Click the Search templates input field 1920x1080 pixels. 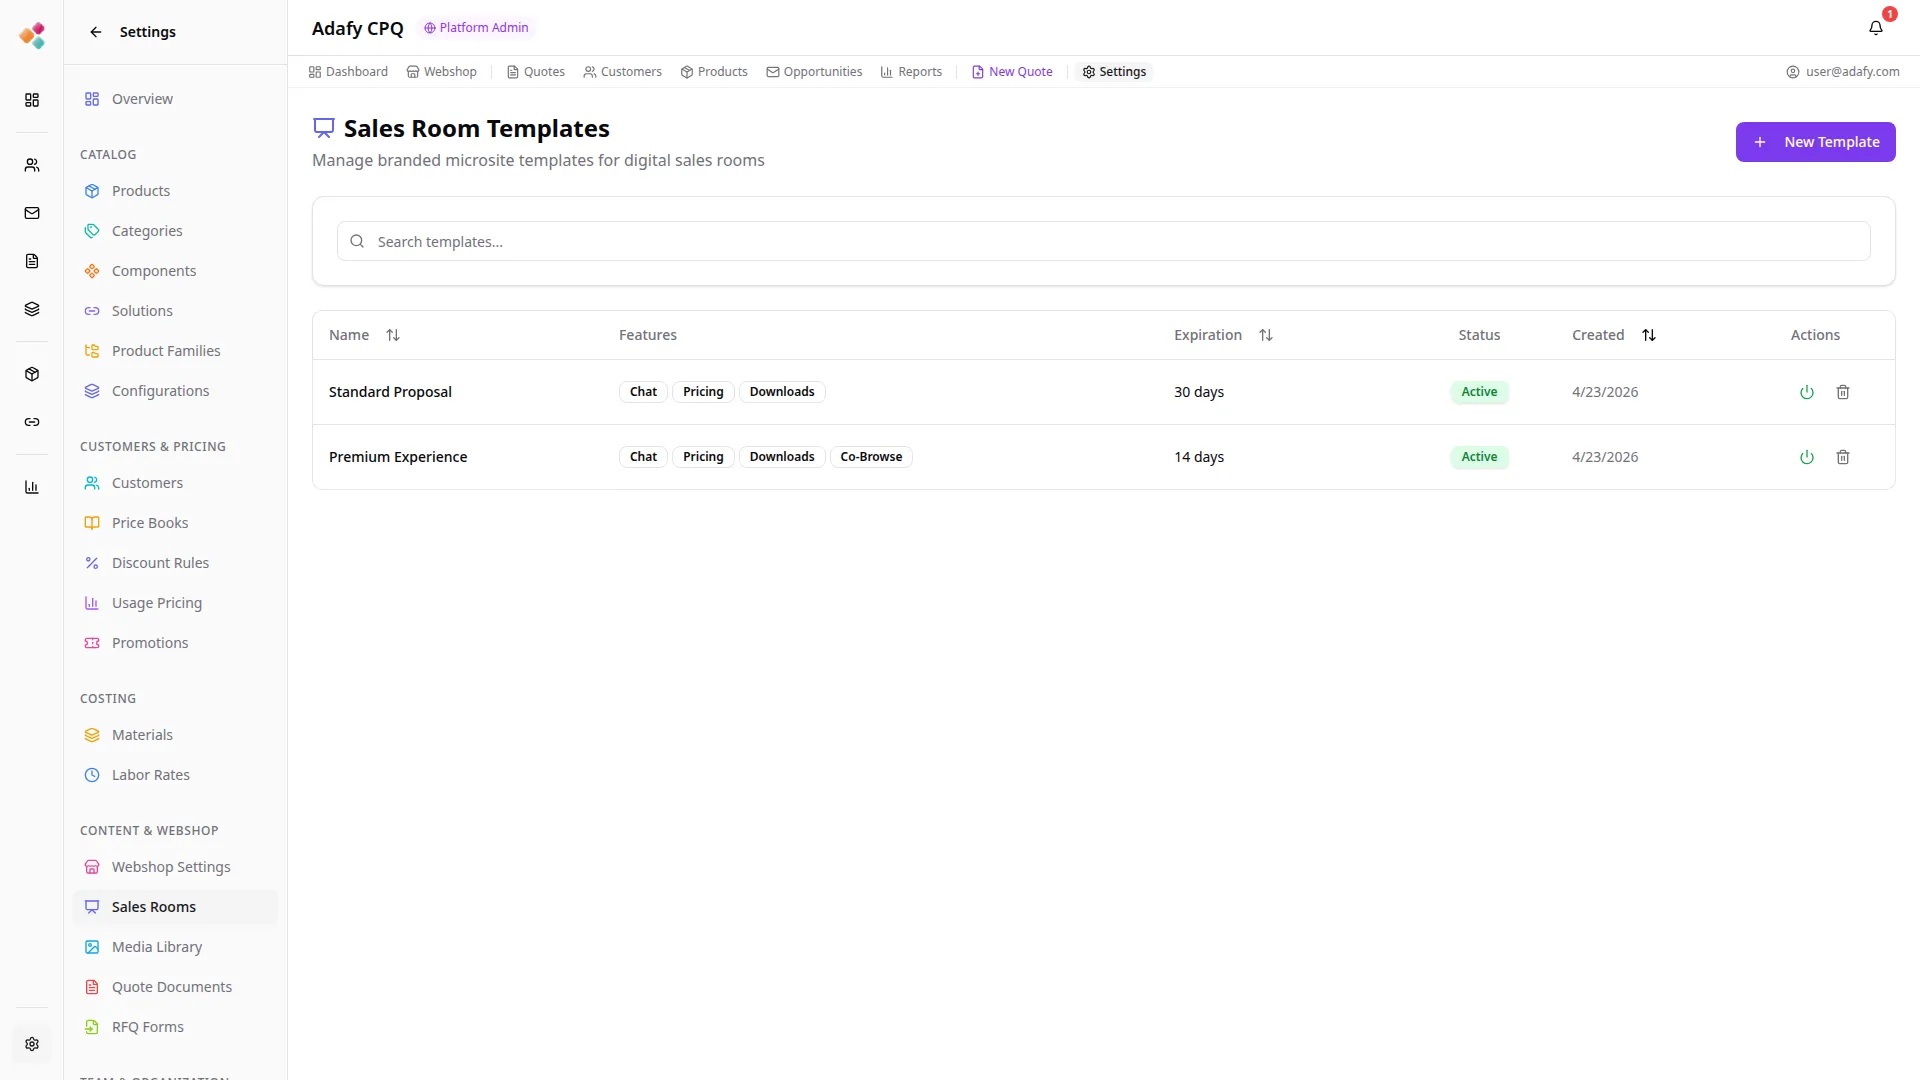1103,242
